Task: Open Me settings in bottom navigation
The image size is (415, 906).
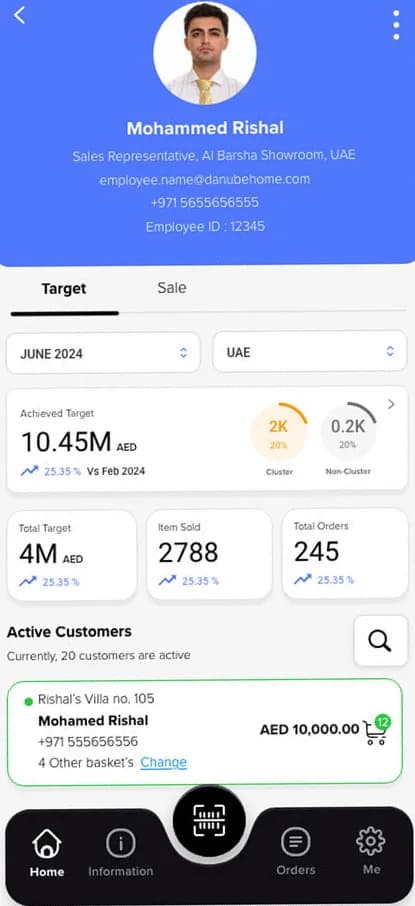Action: tap(371, 851)
